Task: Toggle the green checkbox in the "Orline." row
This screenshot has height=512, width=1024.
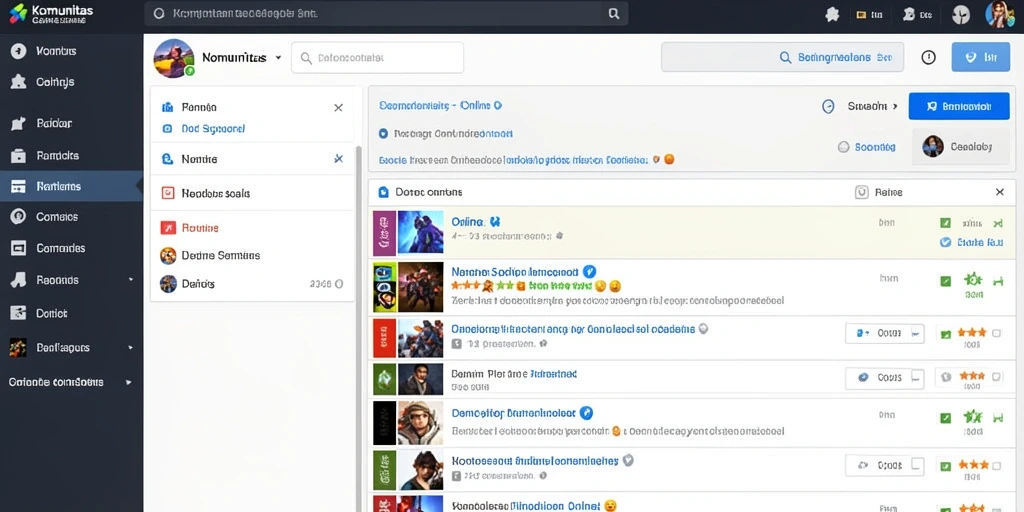Action: pos(945,223)
